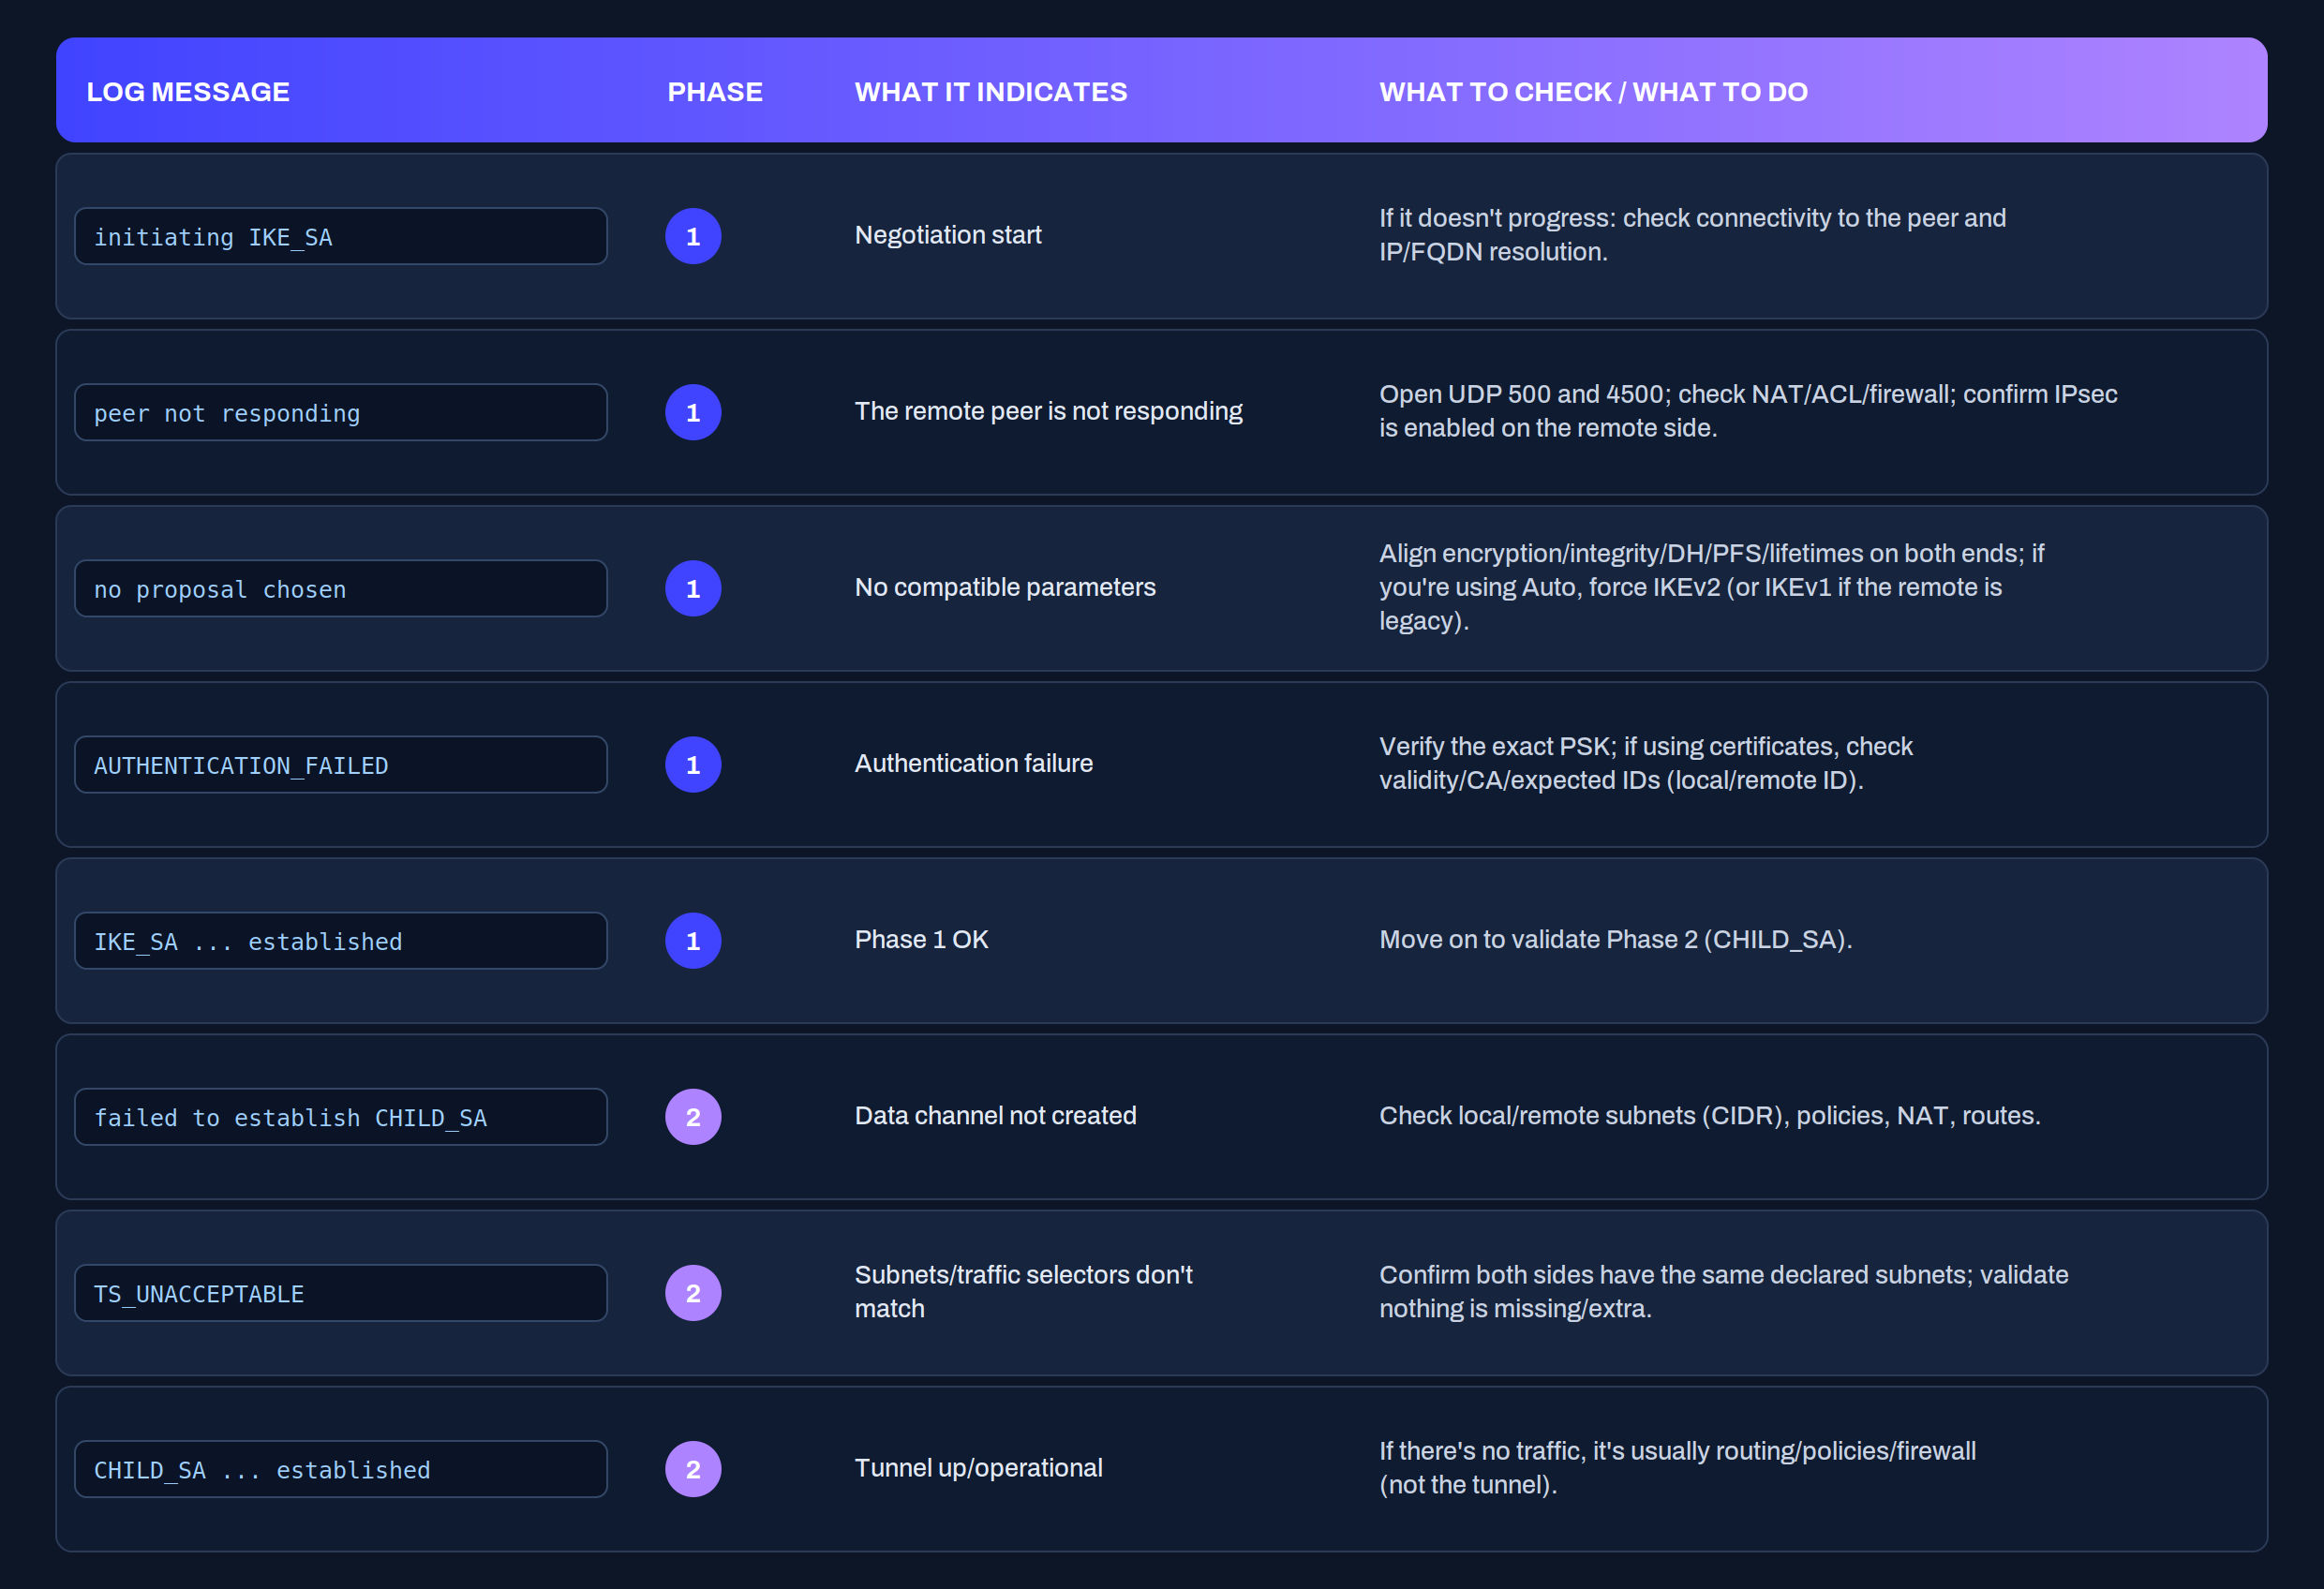Image resolution: width=2324 pixels, height=1589 pixels.
Task: Click phase 1 badge for AUTHENTICATION_FAILED row
Action: point(693,765)
